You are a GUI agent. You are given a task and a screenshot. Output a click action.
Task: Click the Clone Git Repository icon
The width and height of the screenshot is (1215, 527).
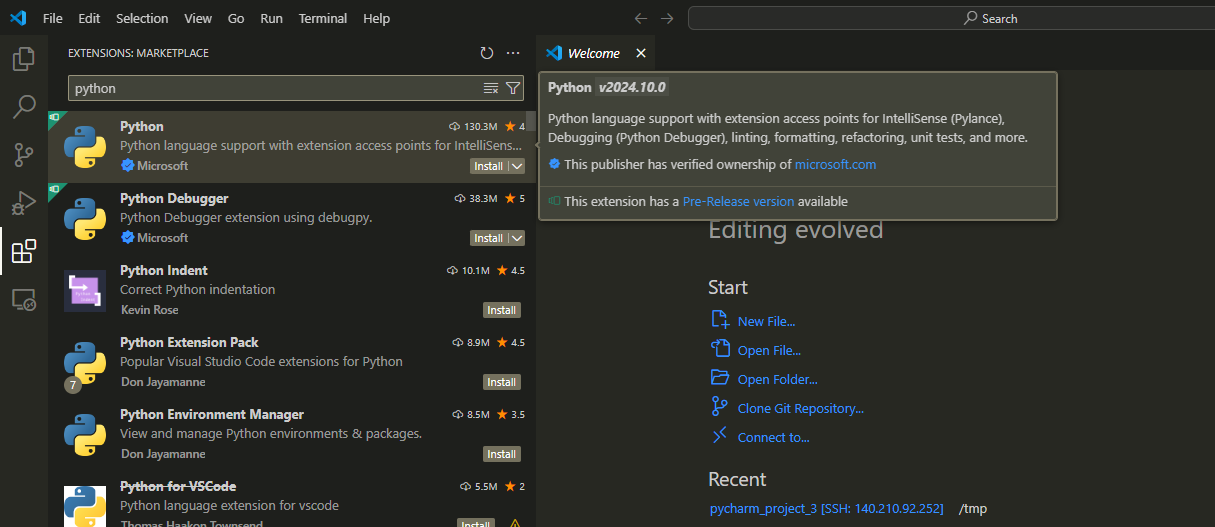(720, 407)
